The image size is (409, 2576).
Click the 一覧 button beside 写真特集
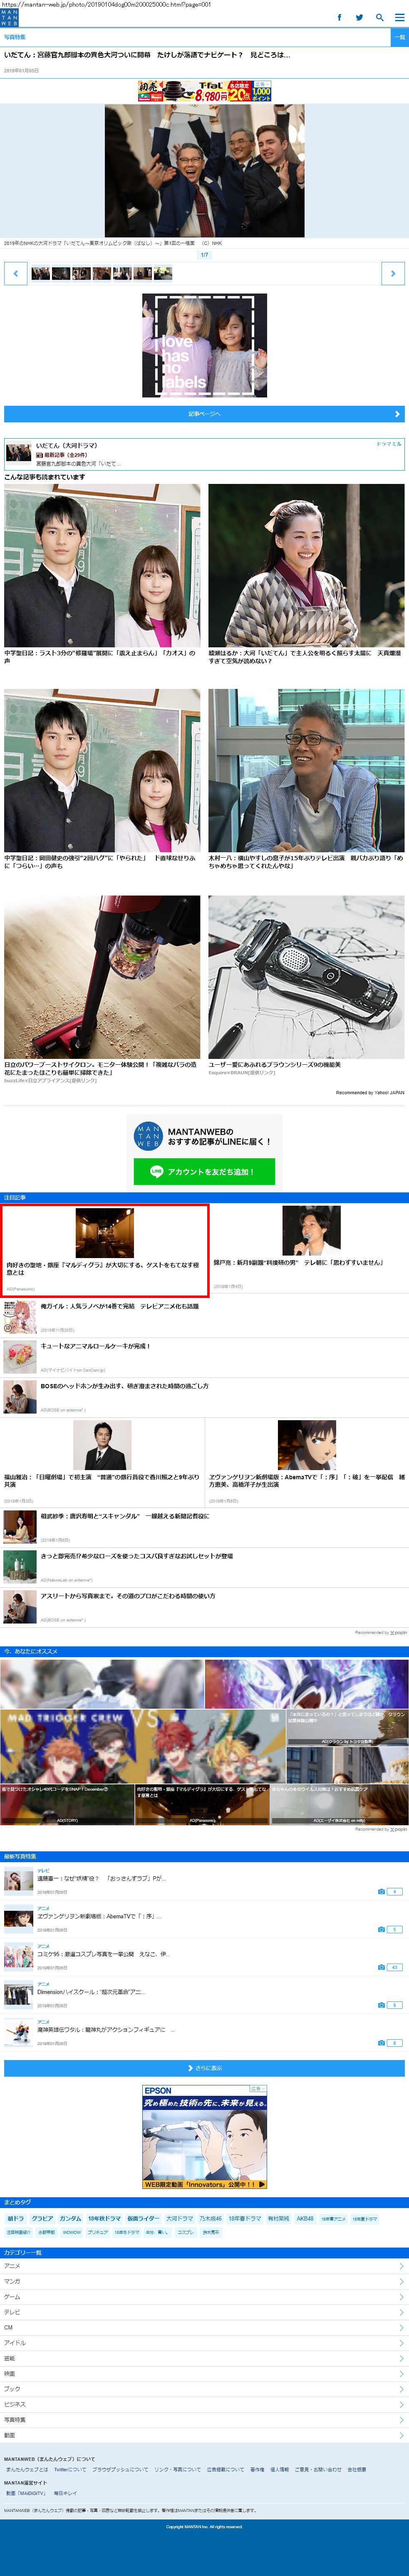pyautogui.click(x=399, y=37)
